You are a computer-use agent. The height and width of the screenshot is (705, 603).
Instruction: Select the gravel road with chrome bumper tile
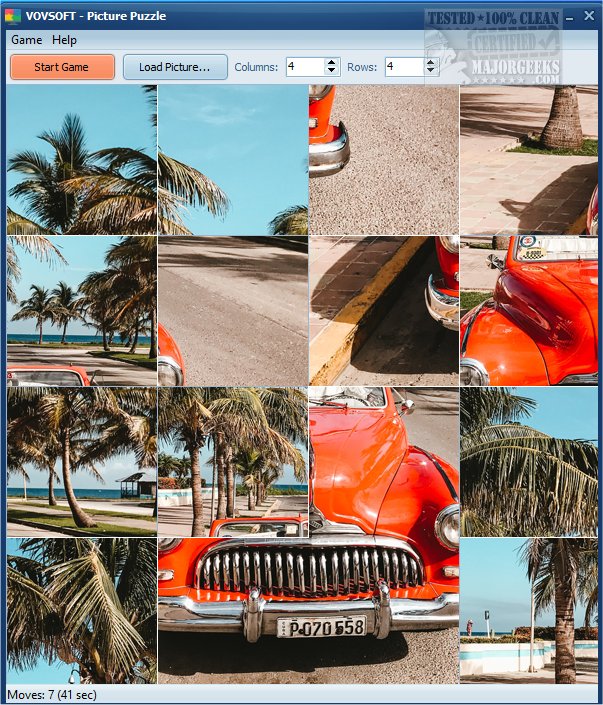(384, 160)
